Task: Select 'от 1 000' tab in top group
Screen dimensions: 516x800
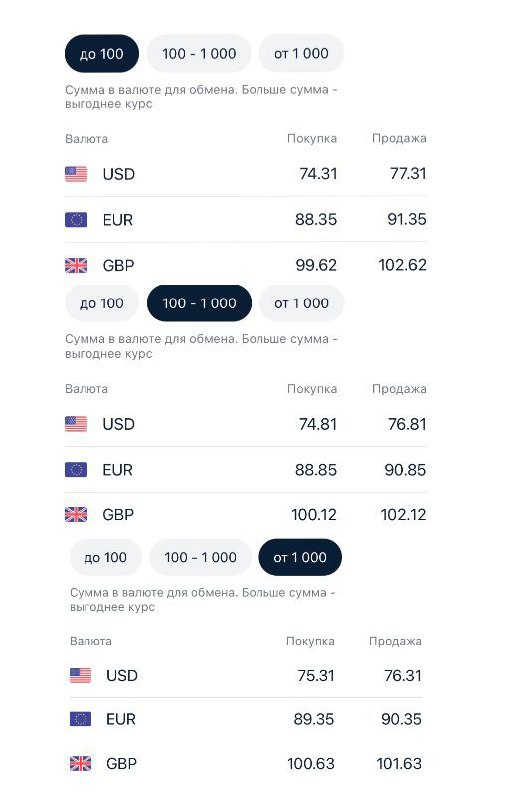Action: click(x=301, y=54)
